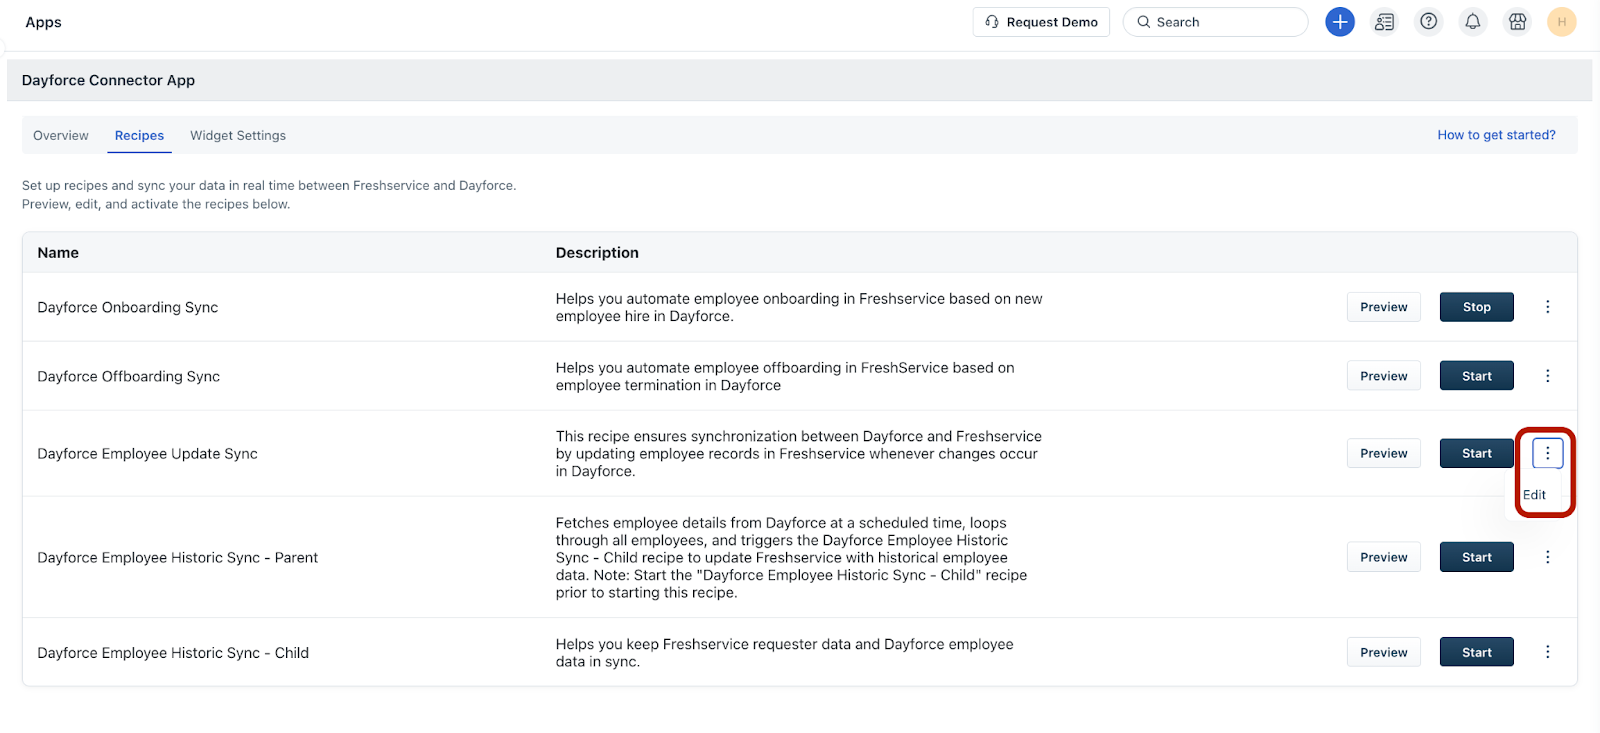1600x733 pixels.
Task: Start the Dayforce Offboarding Sync recipe
Action: [x=1476, y=376]
